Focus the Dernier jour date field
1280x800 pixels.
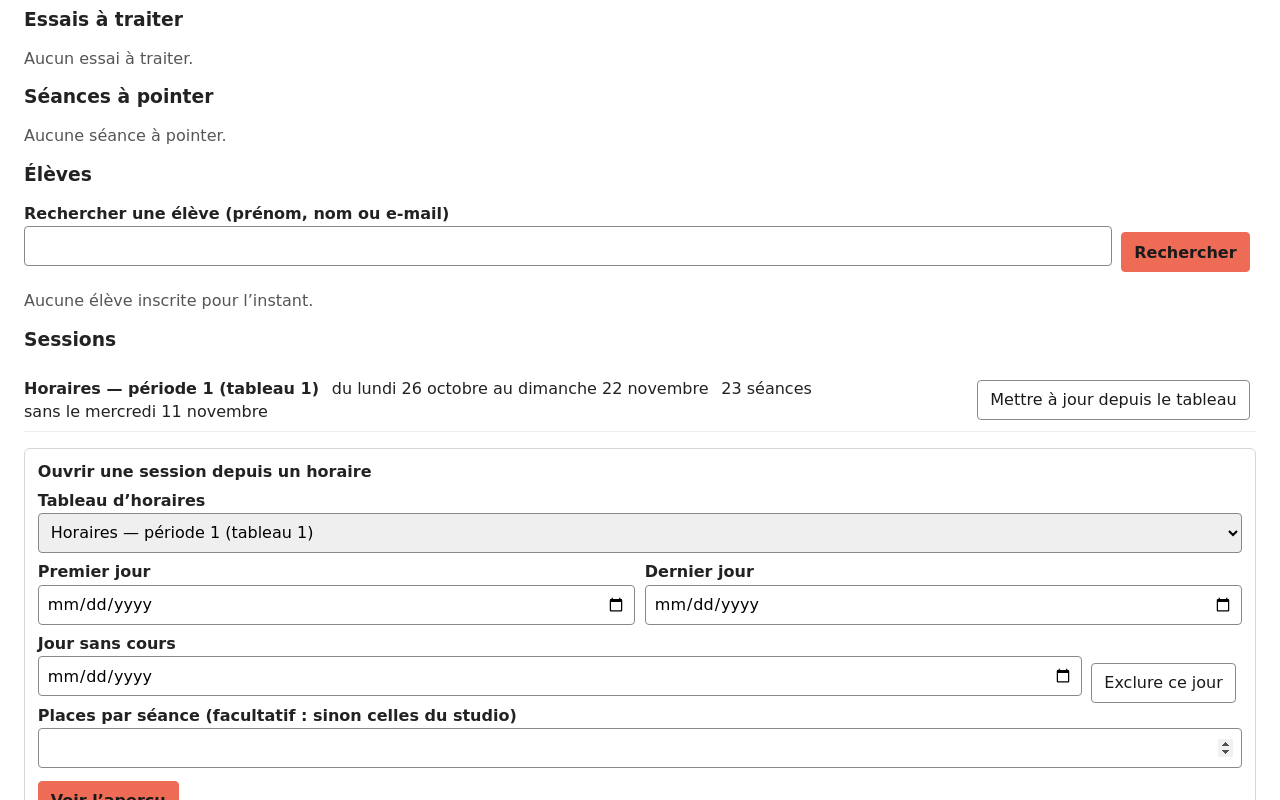(943, 605)
